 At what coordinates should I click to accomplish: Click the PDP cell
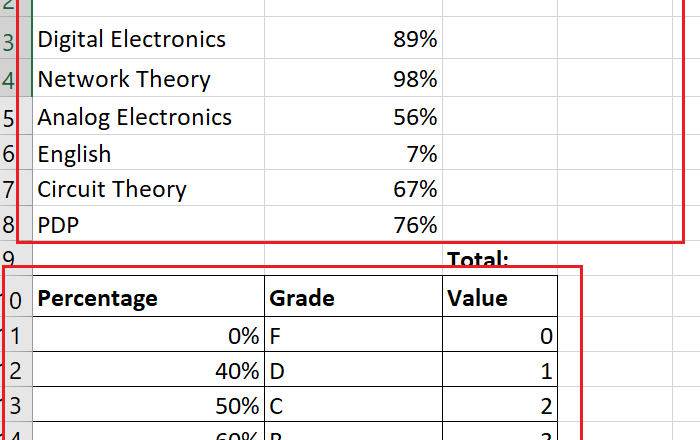(58, 226)
